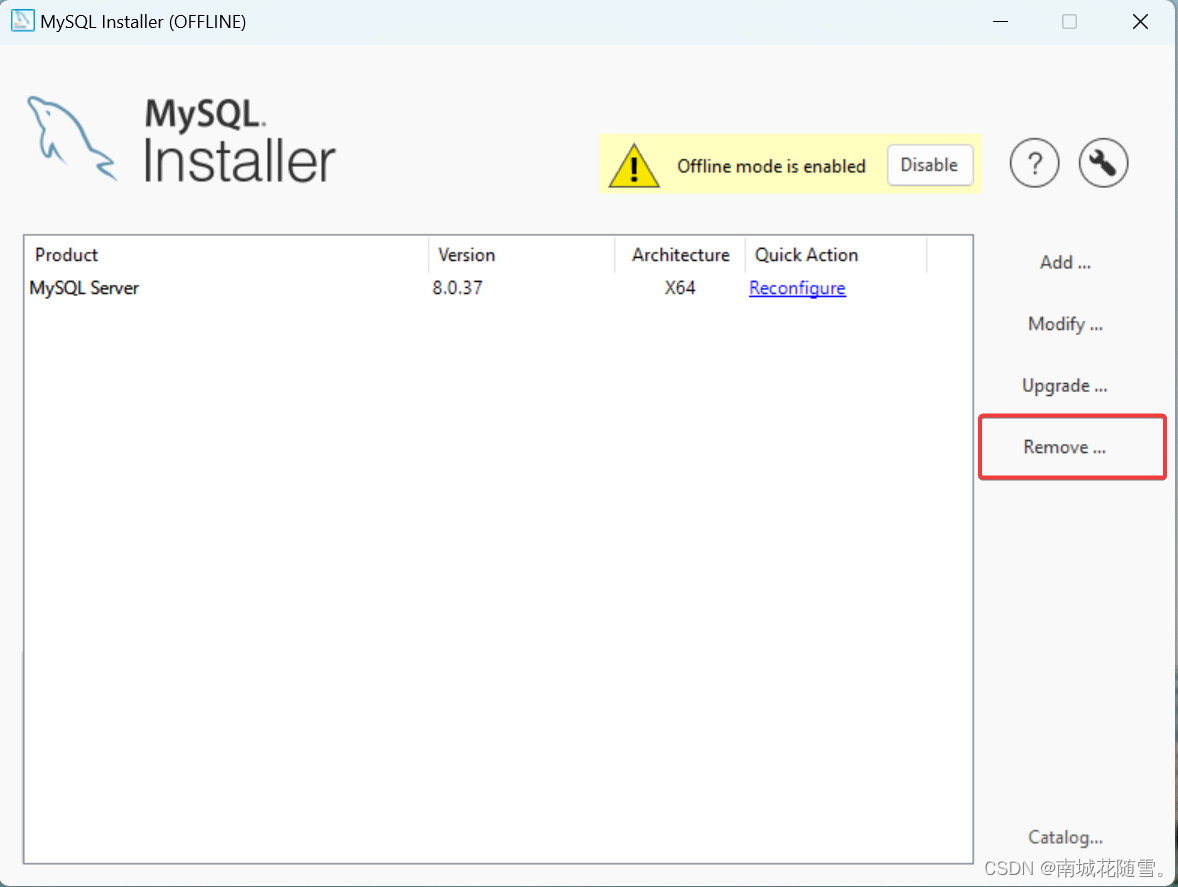1178x887 pixels.
Task: Click the X64 architecture cell
Action: (x=679, y=288)
